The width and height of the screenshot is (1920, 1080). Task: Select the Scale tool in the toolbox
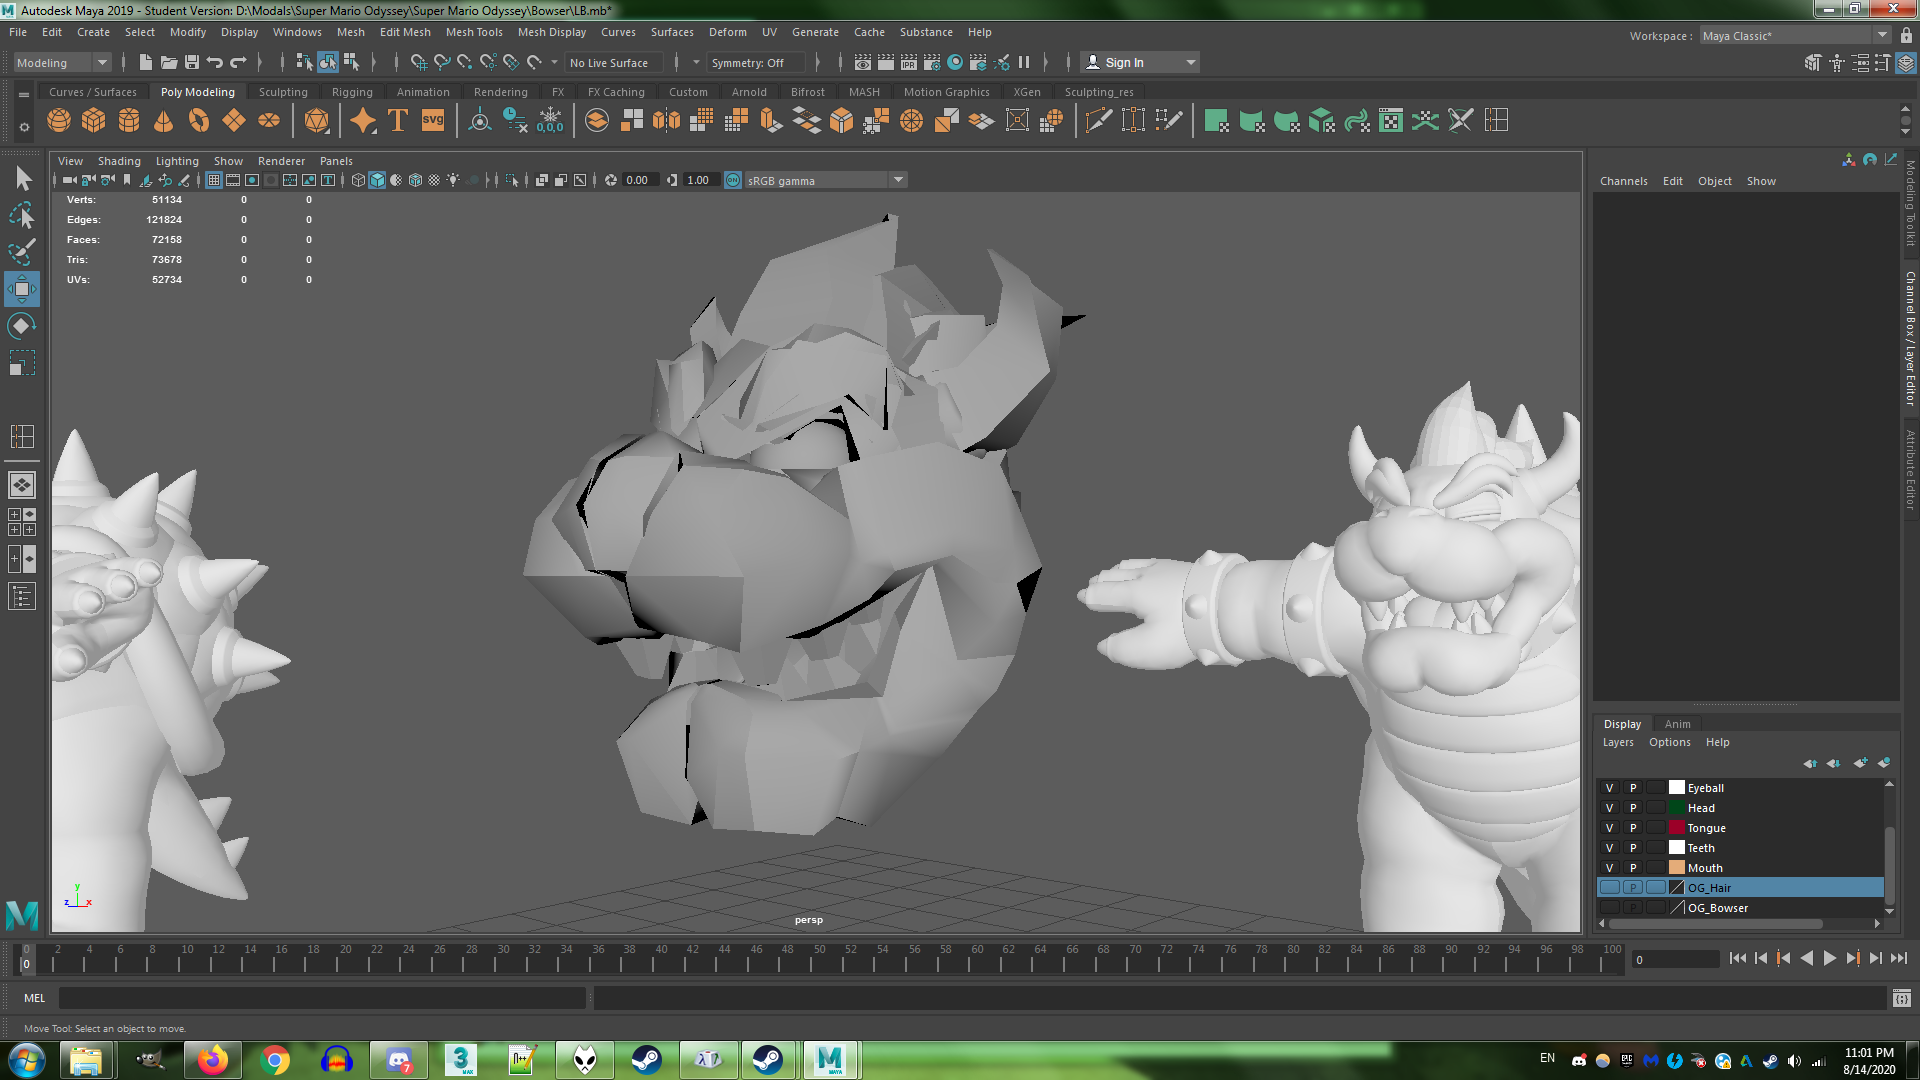[x=22, y=363]
